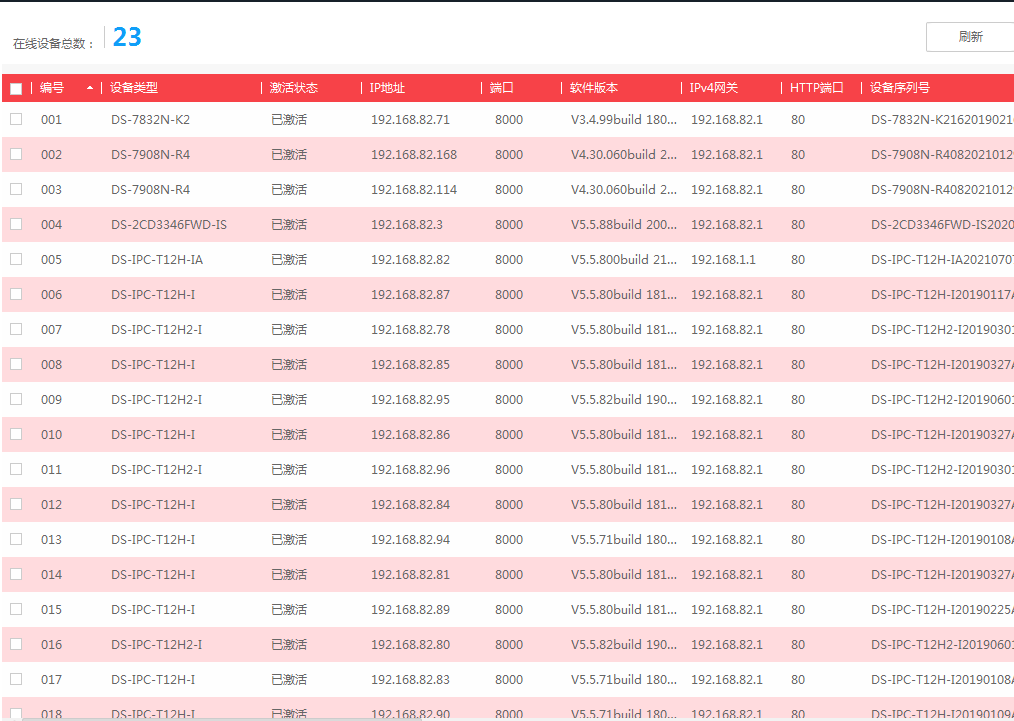Click IP address 192.168.82.80
This screenshot has width=1014, height=721.
[411, 644]
